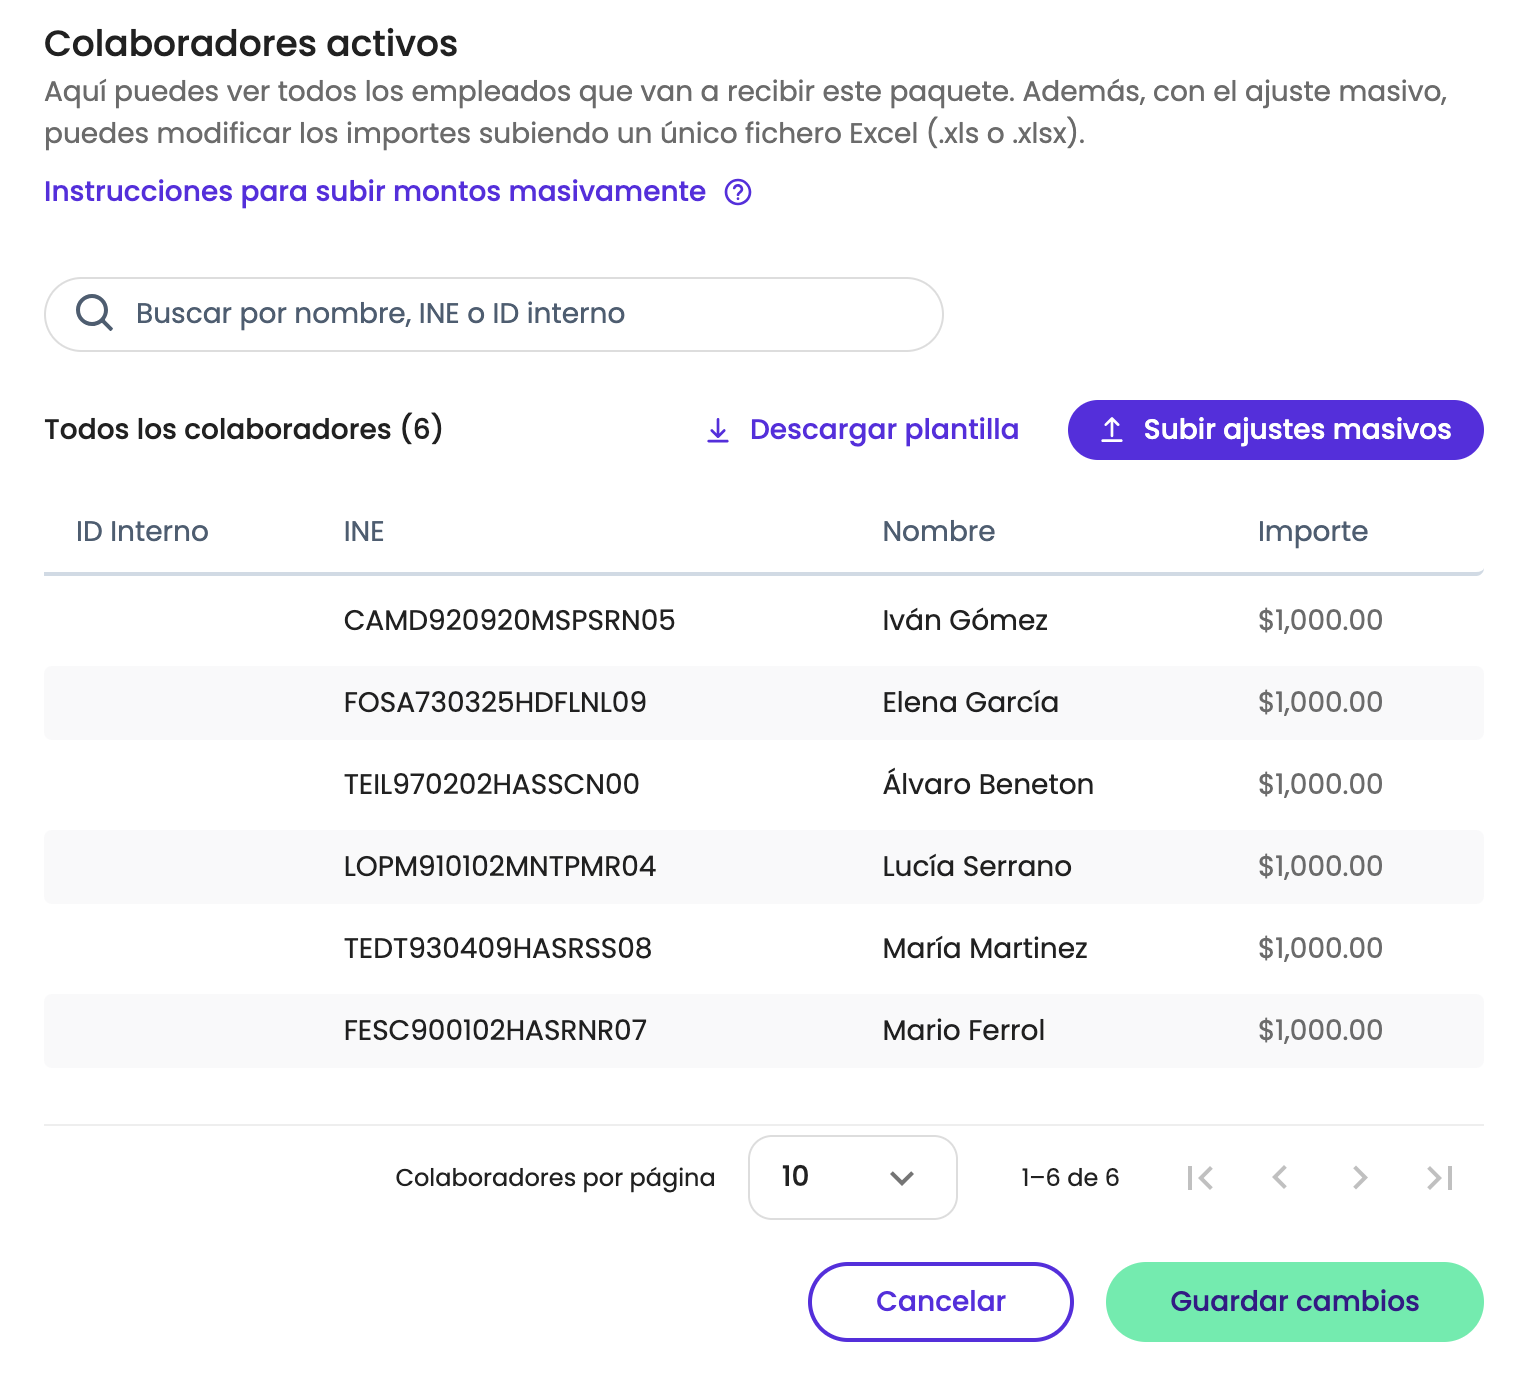Edit the amount for Mario Ferrol
Screen dimensions: 1538x1388
1320,1031
